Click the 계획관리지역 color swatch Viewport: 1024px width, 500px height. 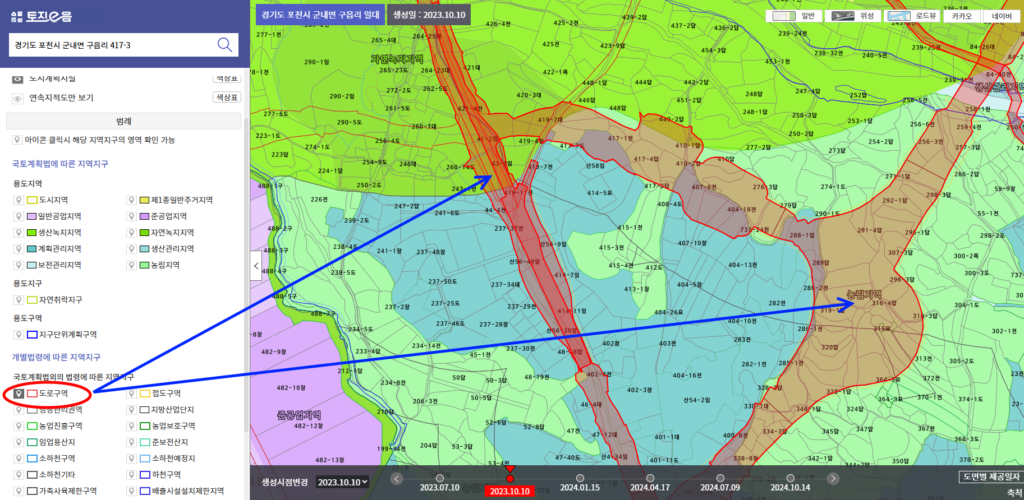[33, 249]
